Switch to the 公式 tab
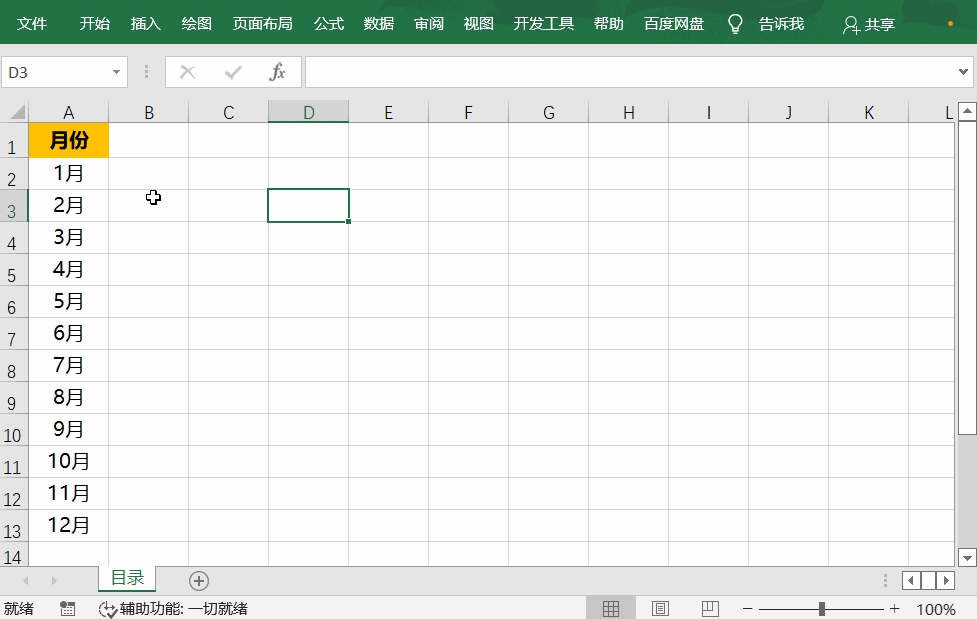This screenshot has width=977, height=619. coord(329,24)
